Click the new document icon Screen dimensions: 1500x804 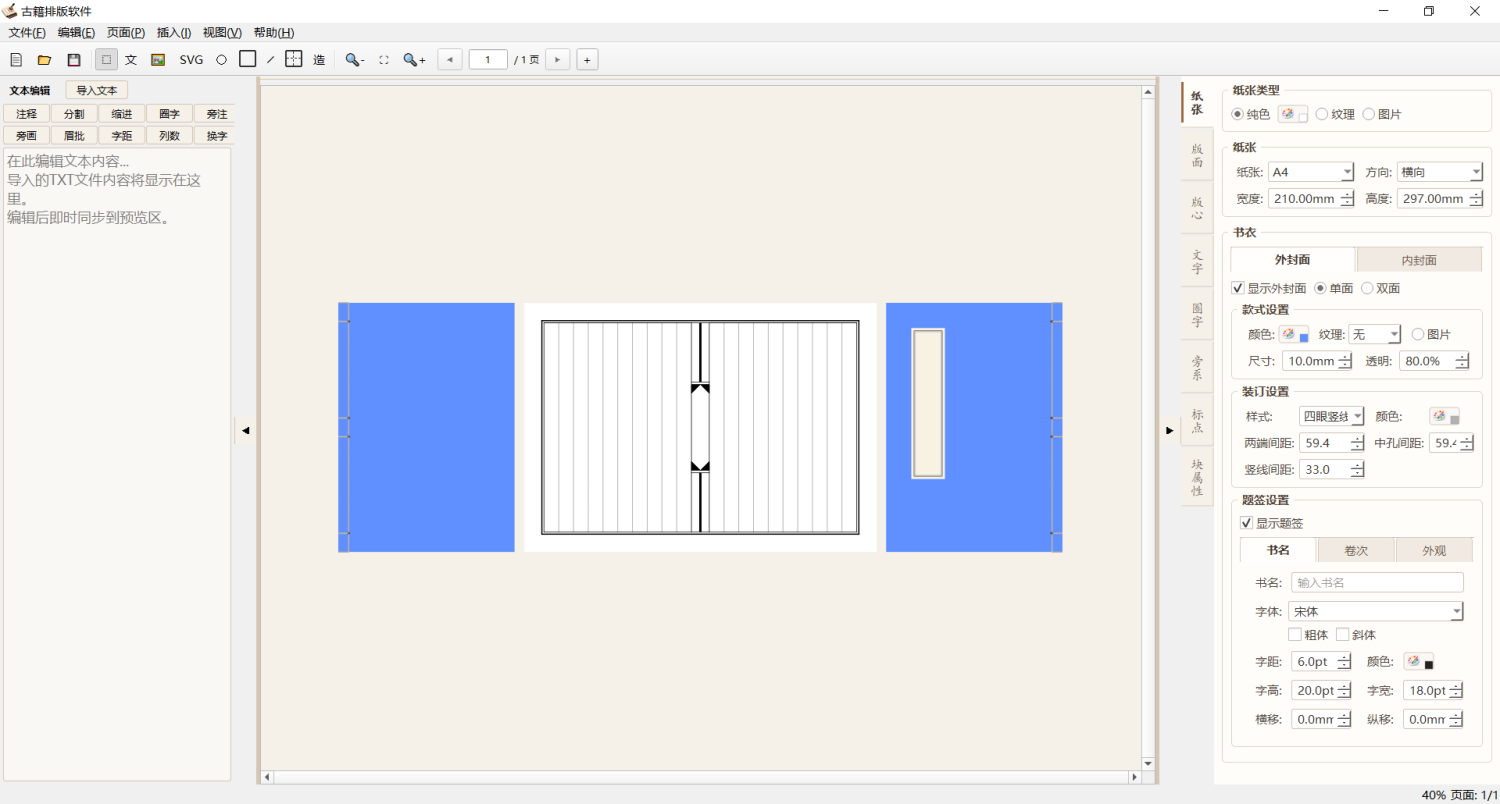(x=16, y=60)
